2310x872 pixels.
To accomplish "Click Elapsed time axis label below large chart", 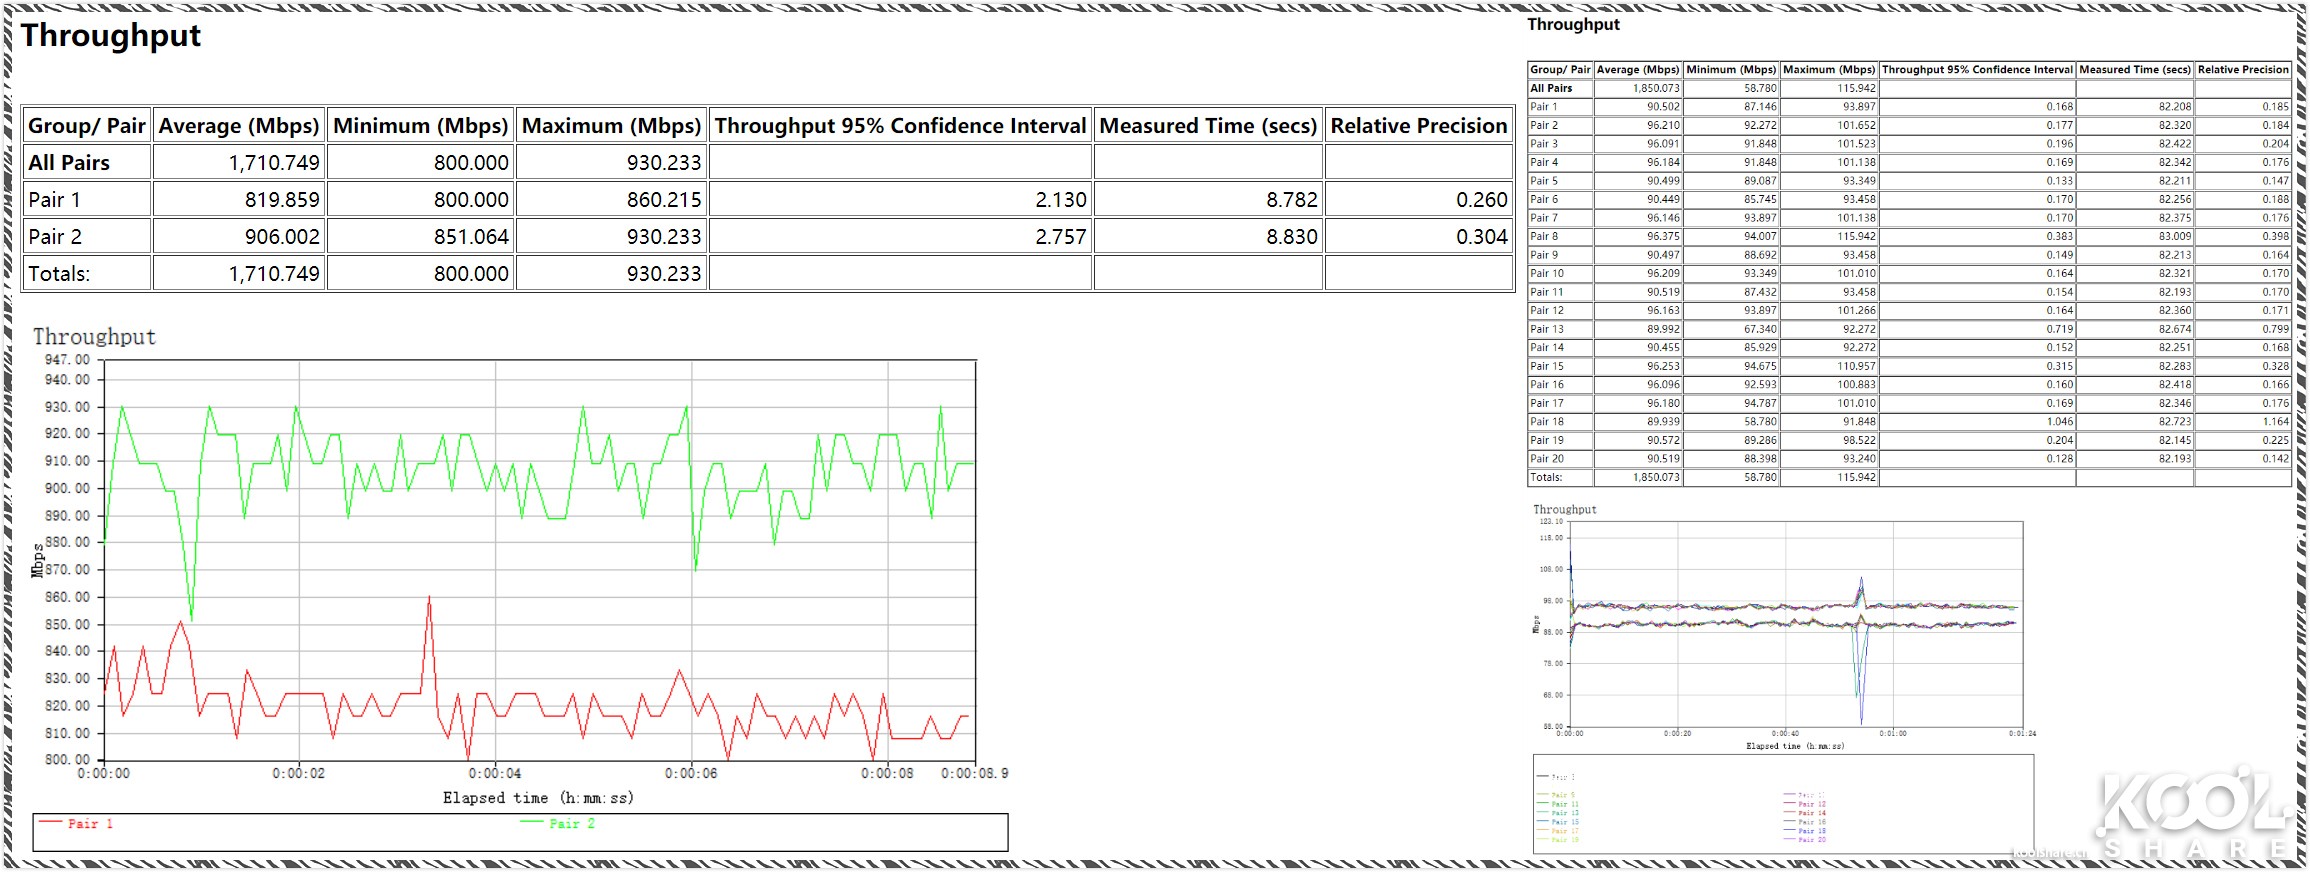I will pyautogui.click(x=538, y=798).
